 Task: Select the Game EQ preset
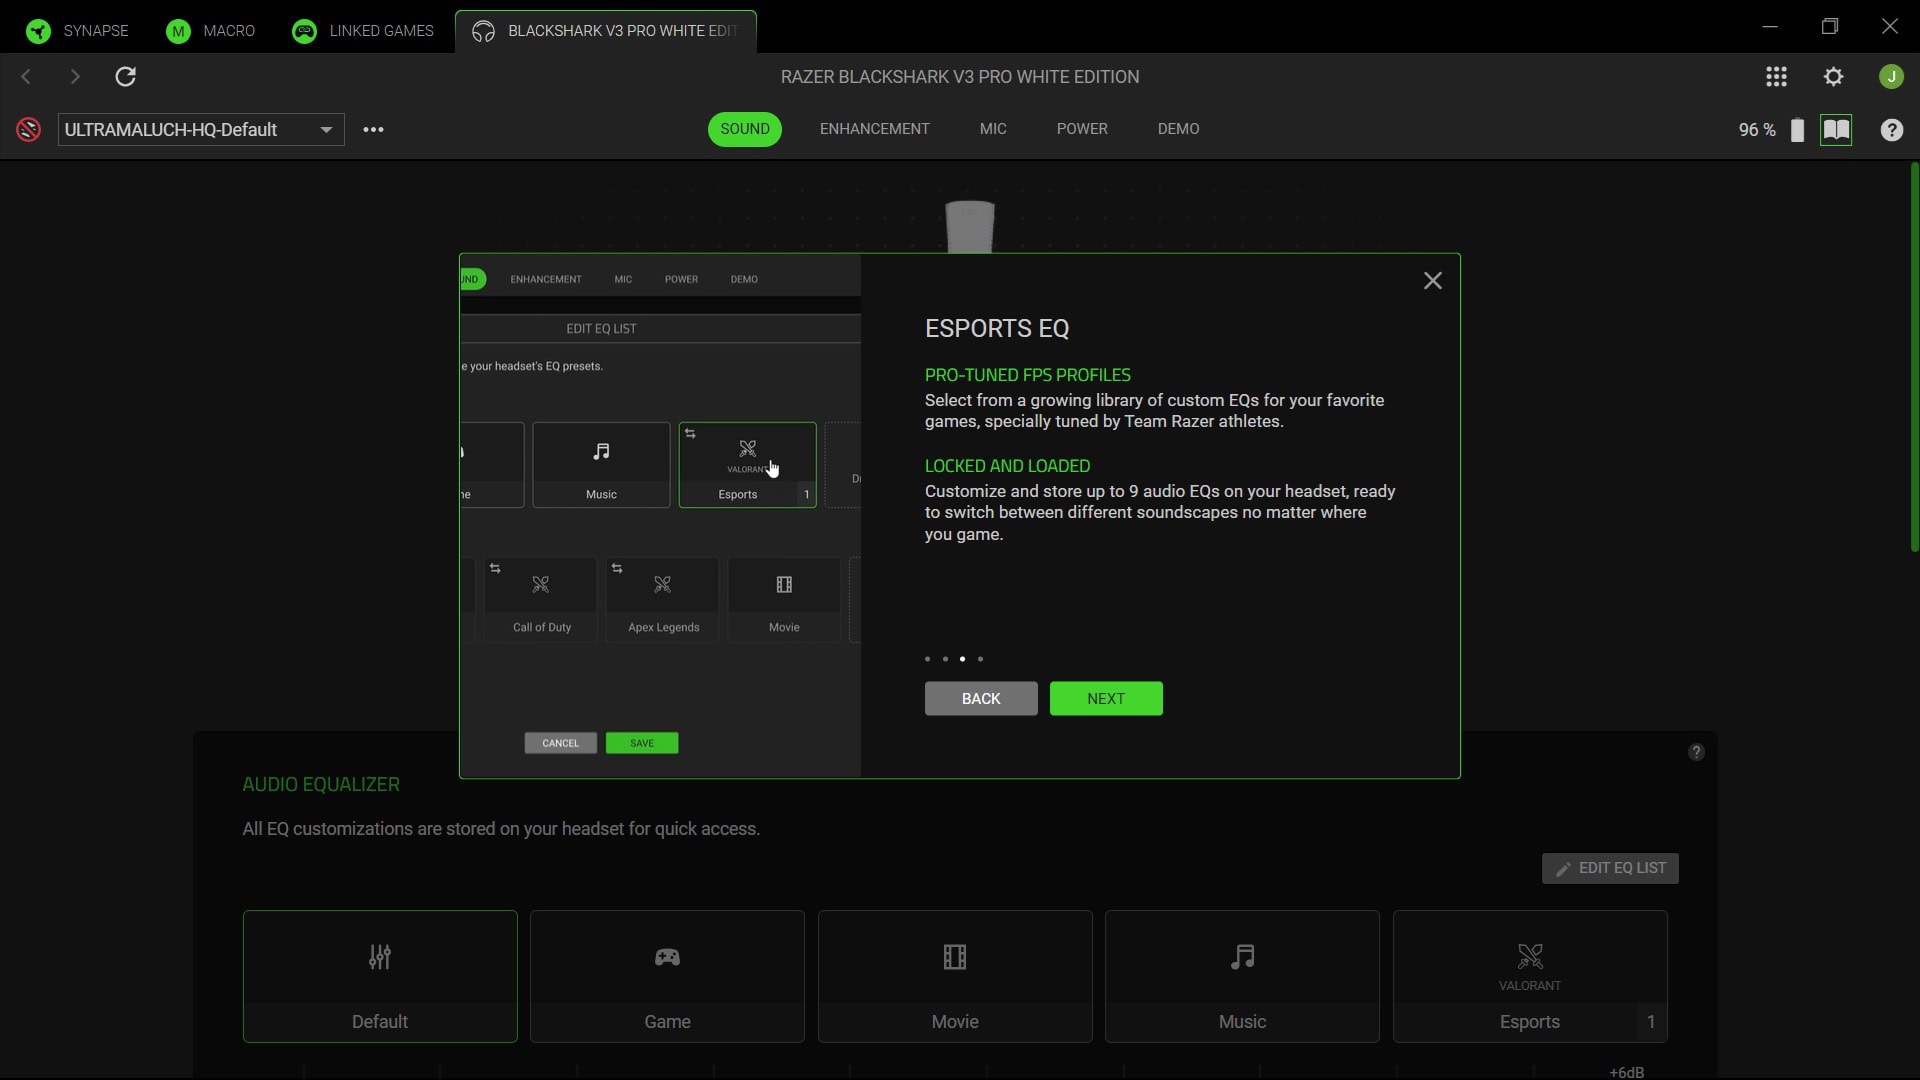667,976
